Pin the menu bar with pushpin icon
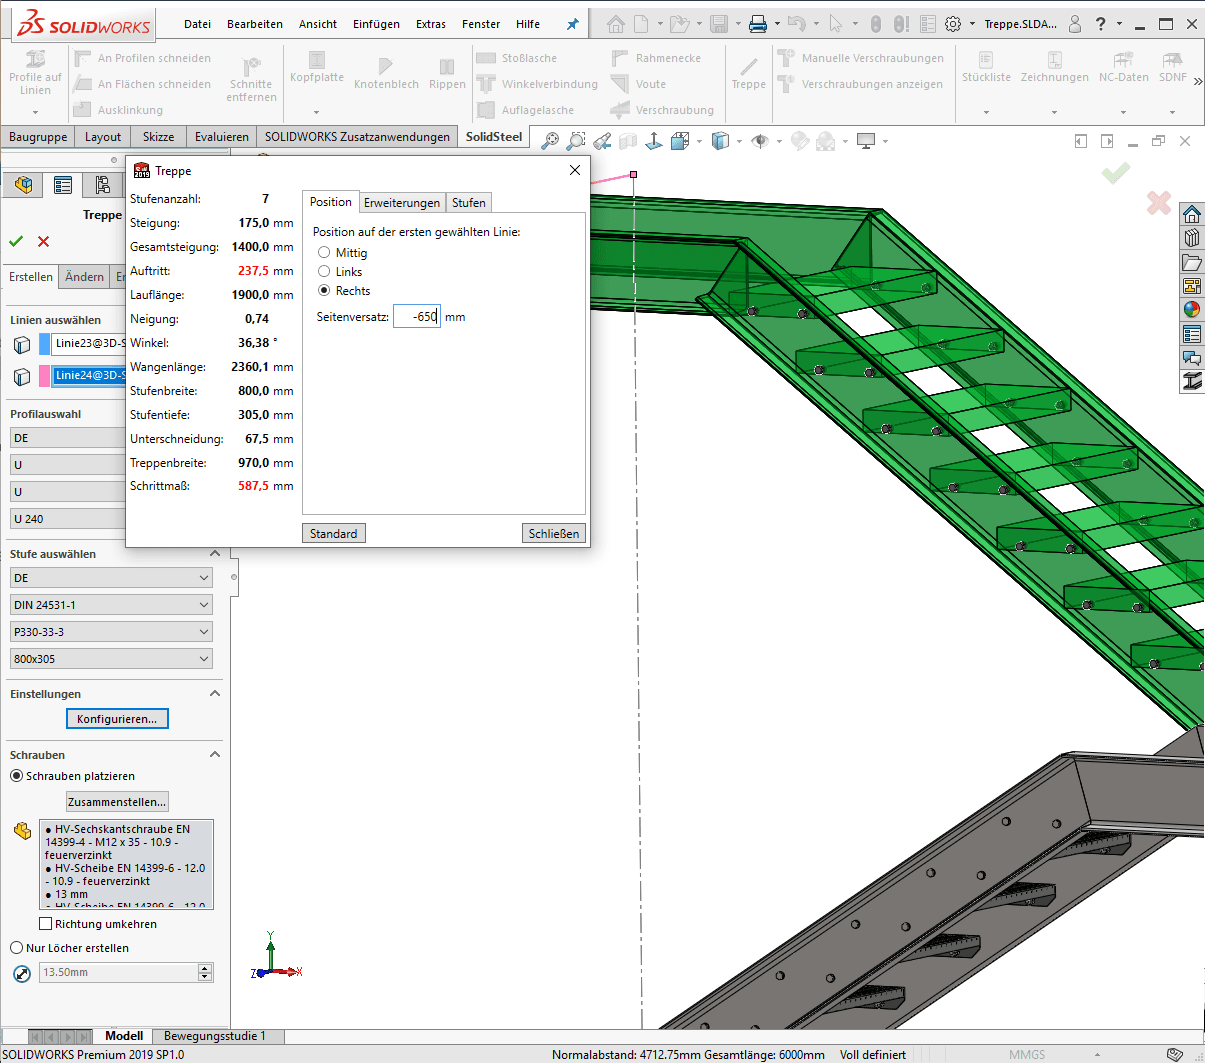This screenshot has height=1063, width=1205. tap(572, 24)
